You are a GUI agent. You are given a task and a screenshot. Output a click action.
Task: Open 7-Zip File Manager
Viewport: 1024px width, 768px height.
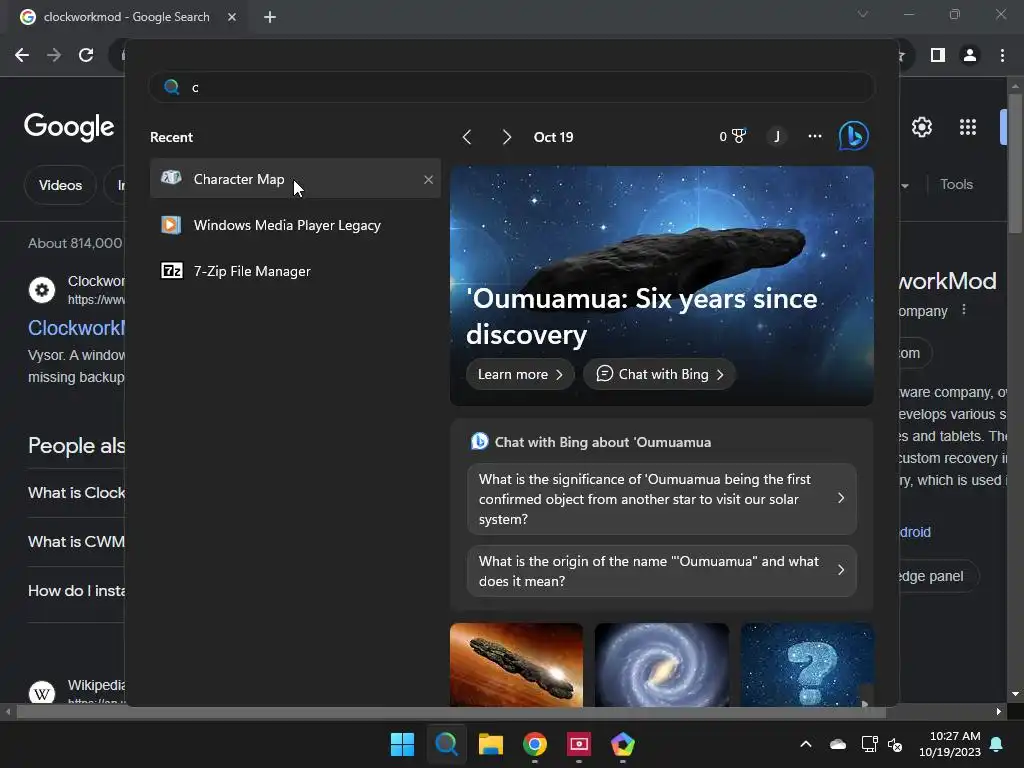tap(295, 271)
